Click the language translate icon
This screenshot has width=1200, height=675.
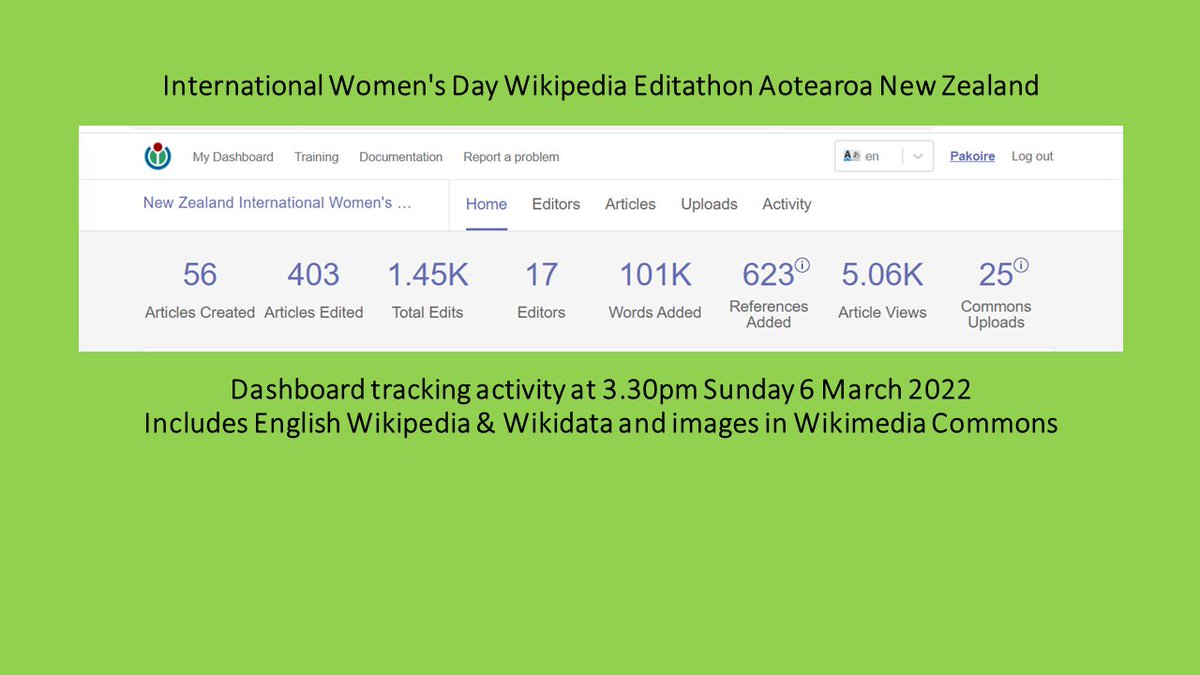(852, 156)
